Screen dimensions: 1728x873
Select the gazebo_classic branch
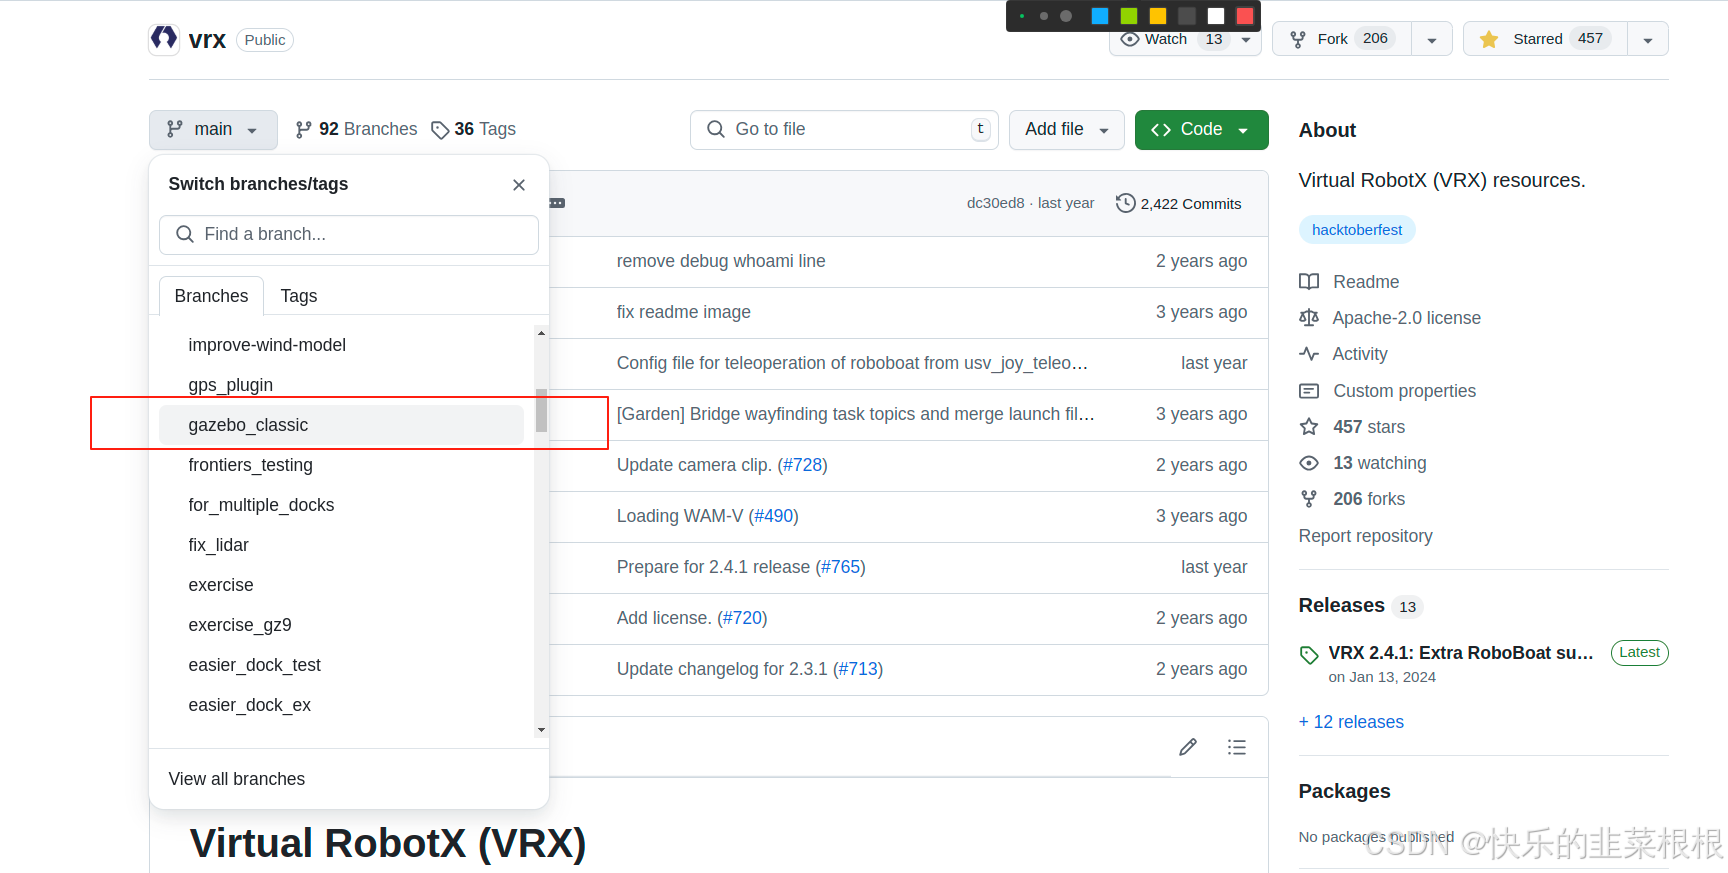tap(341, 425)
